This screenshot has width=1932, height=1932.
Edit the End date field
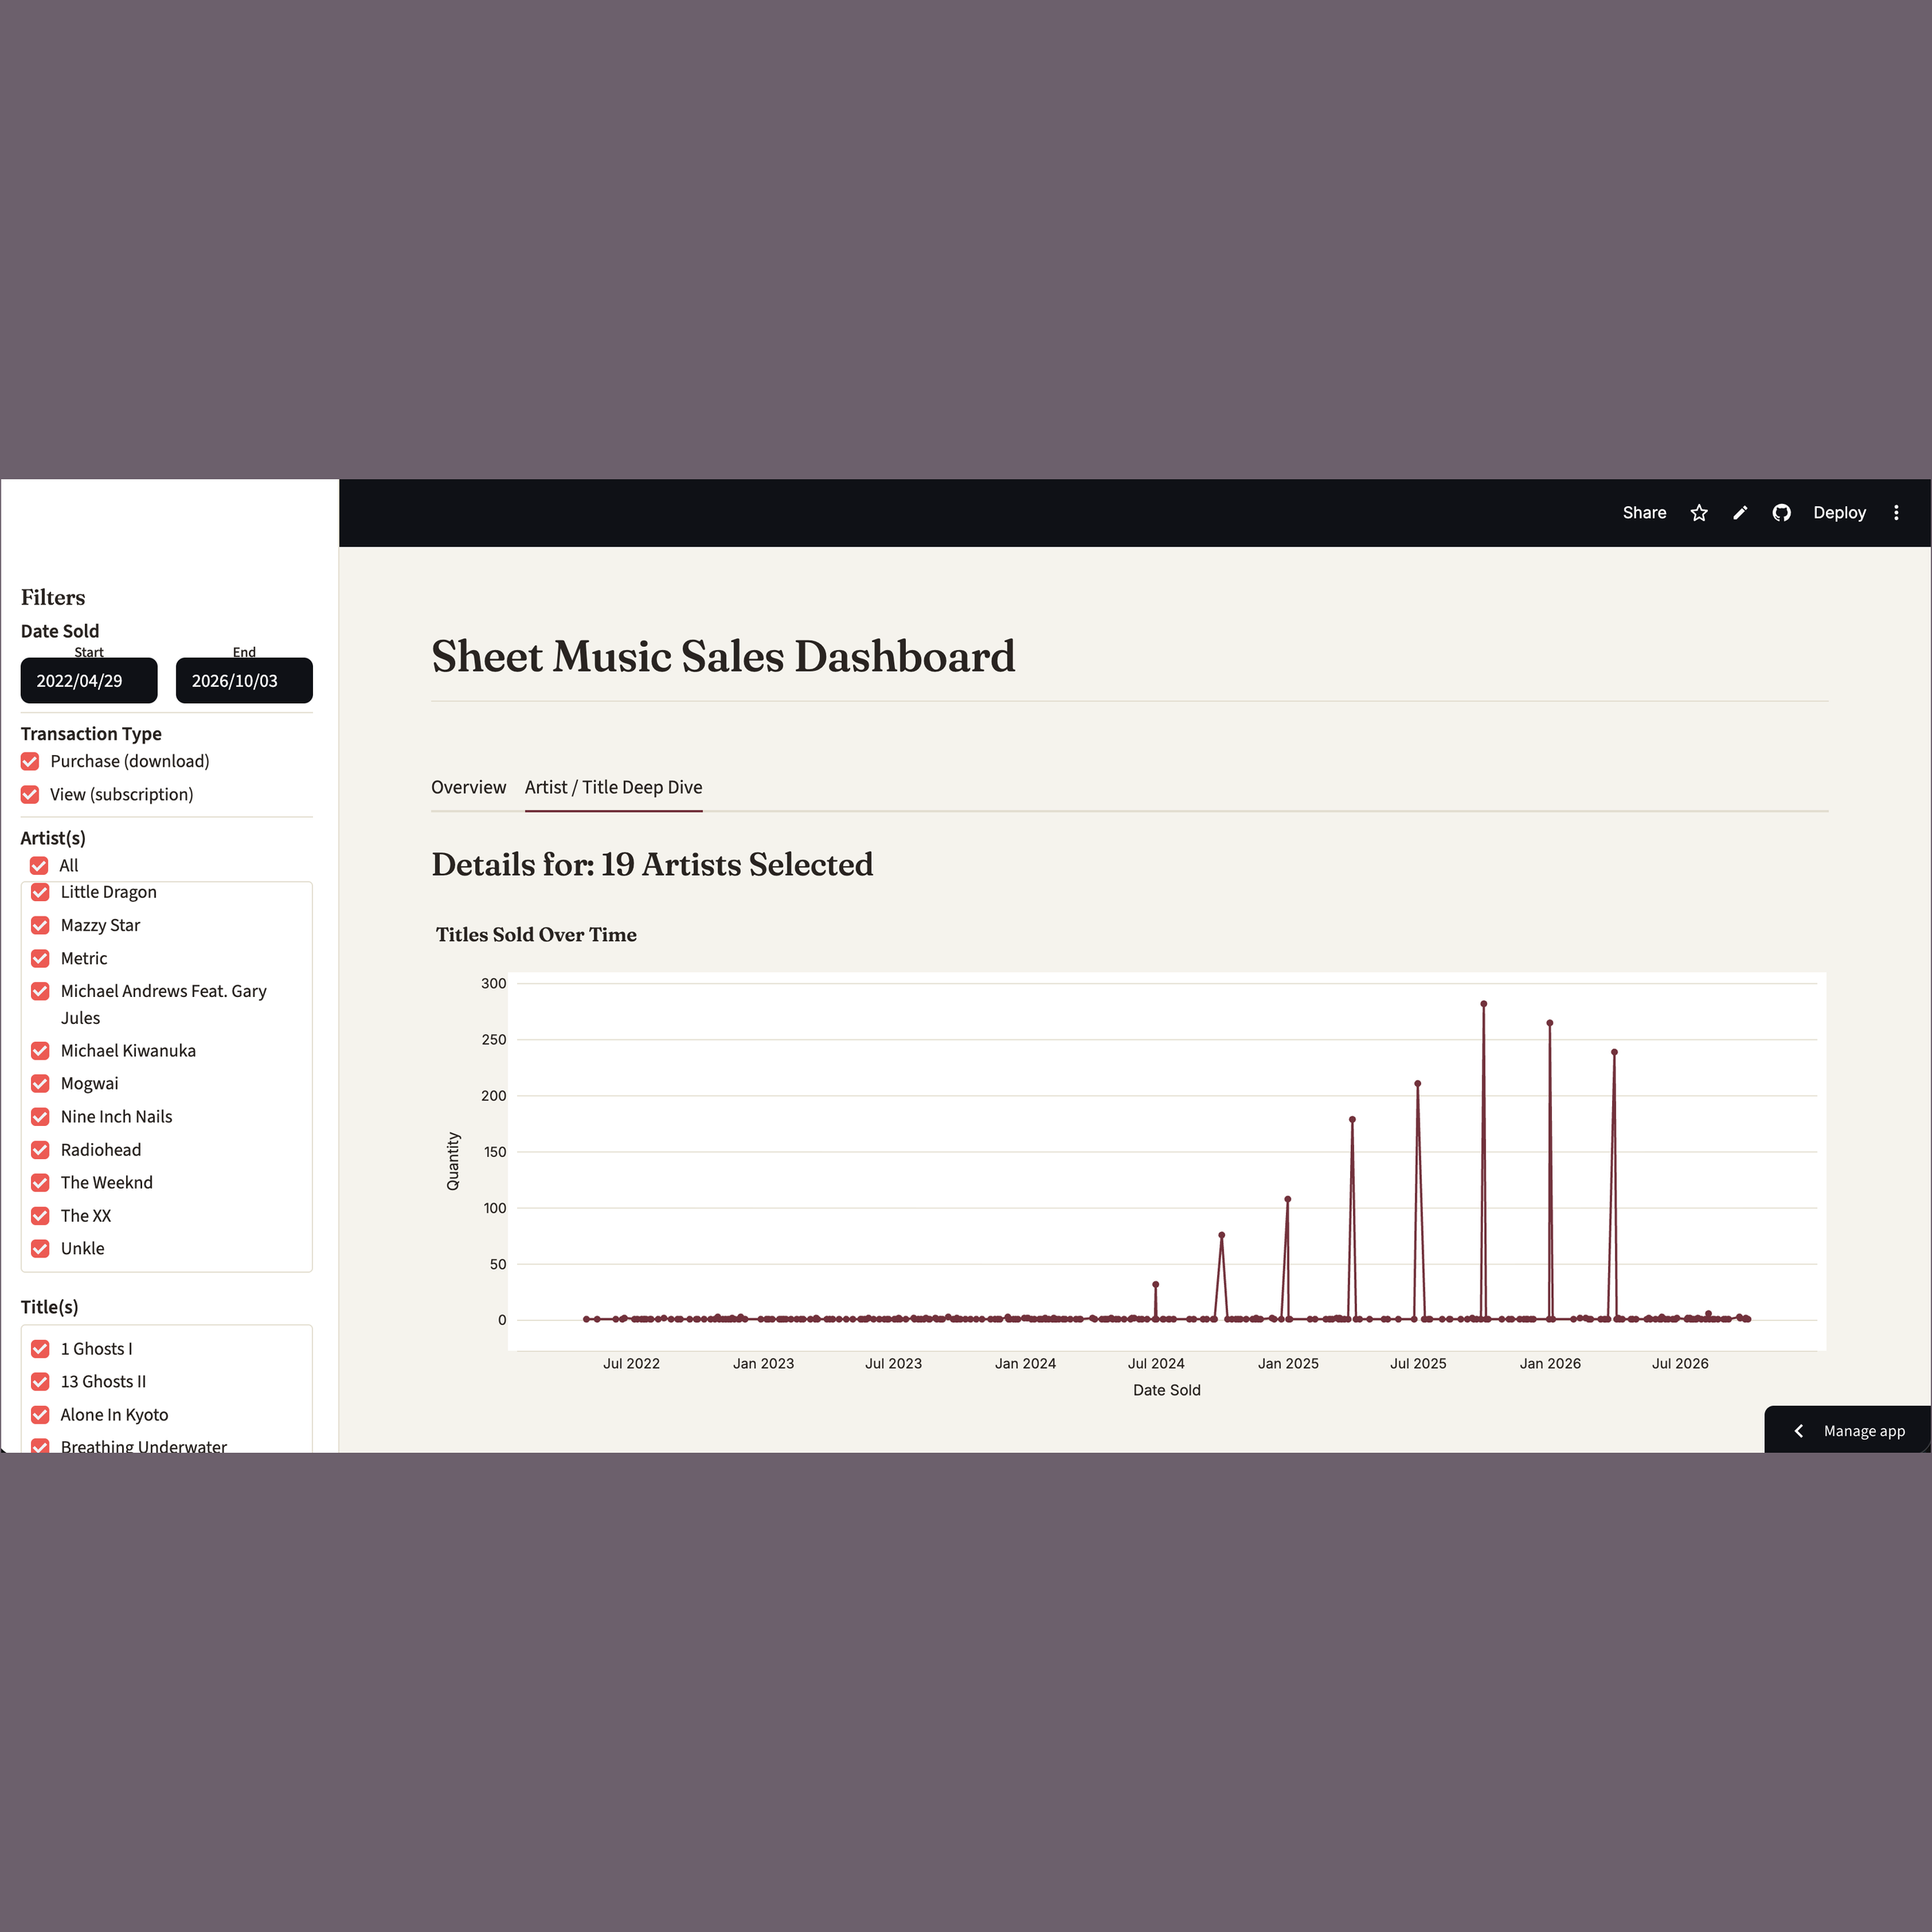point(244,680)
